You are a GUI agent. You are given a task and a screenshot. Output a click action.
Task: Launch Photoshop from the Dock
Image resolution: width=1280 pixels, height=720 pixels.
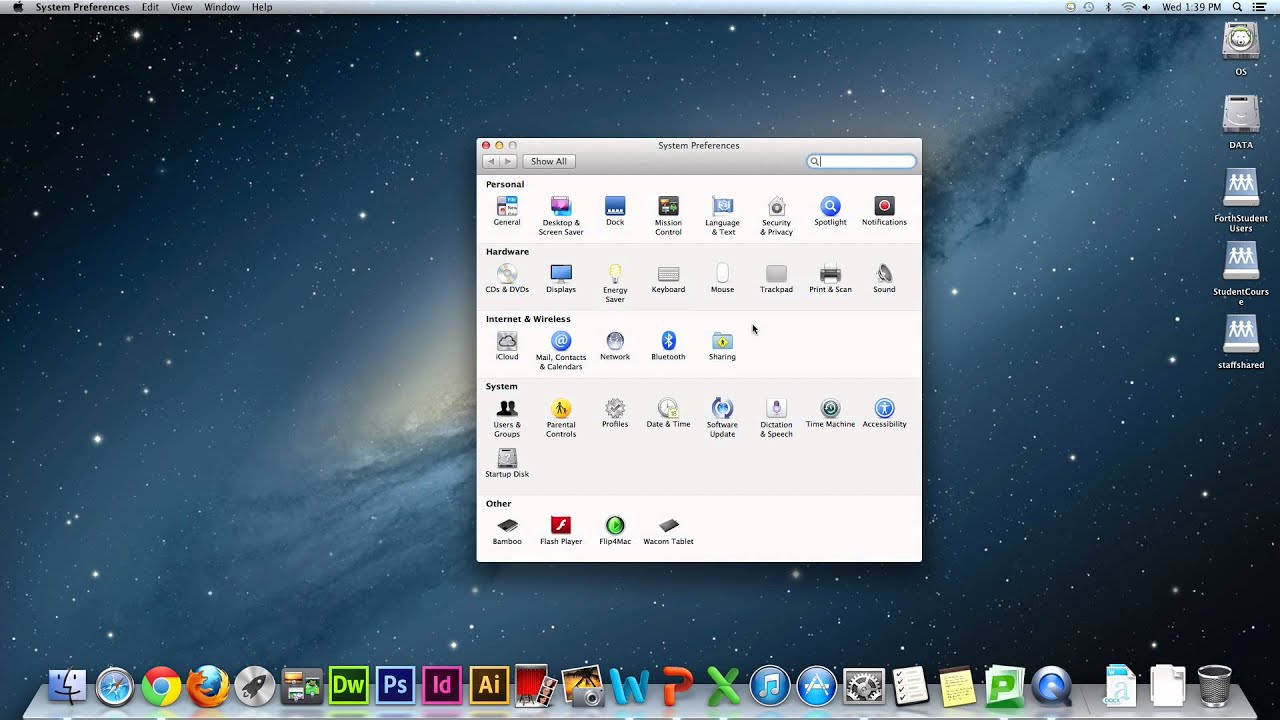pos(395,686)
